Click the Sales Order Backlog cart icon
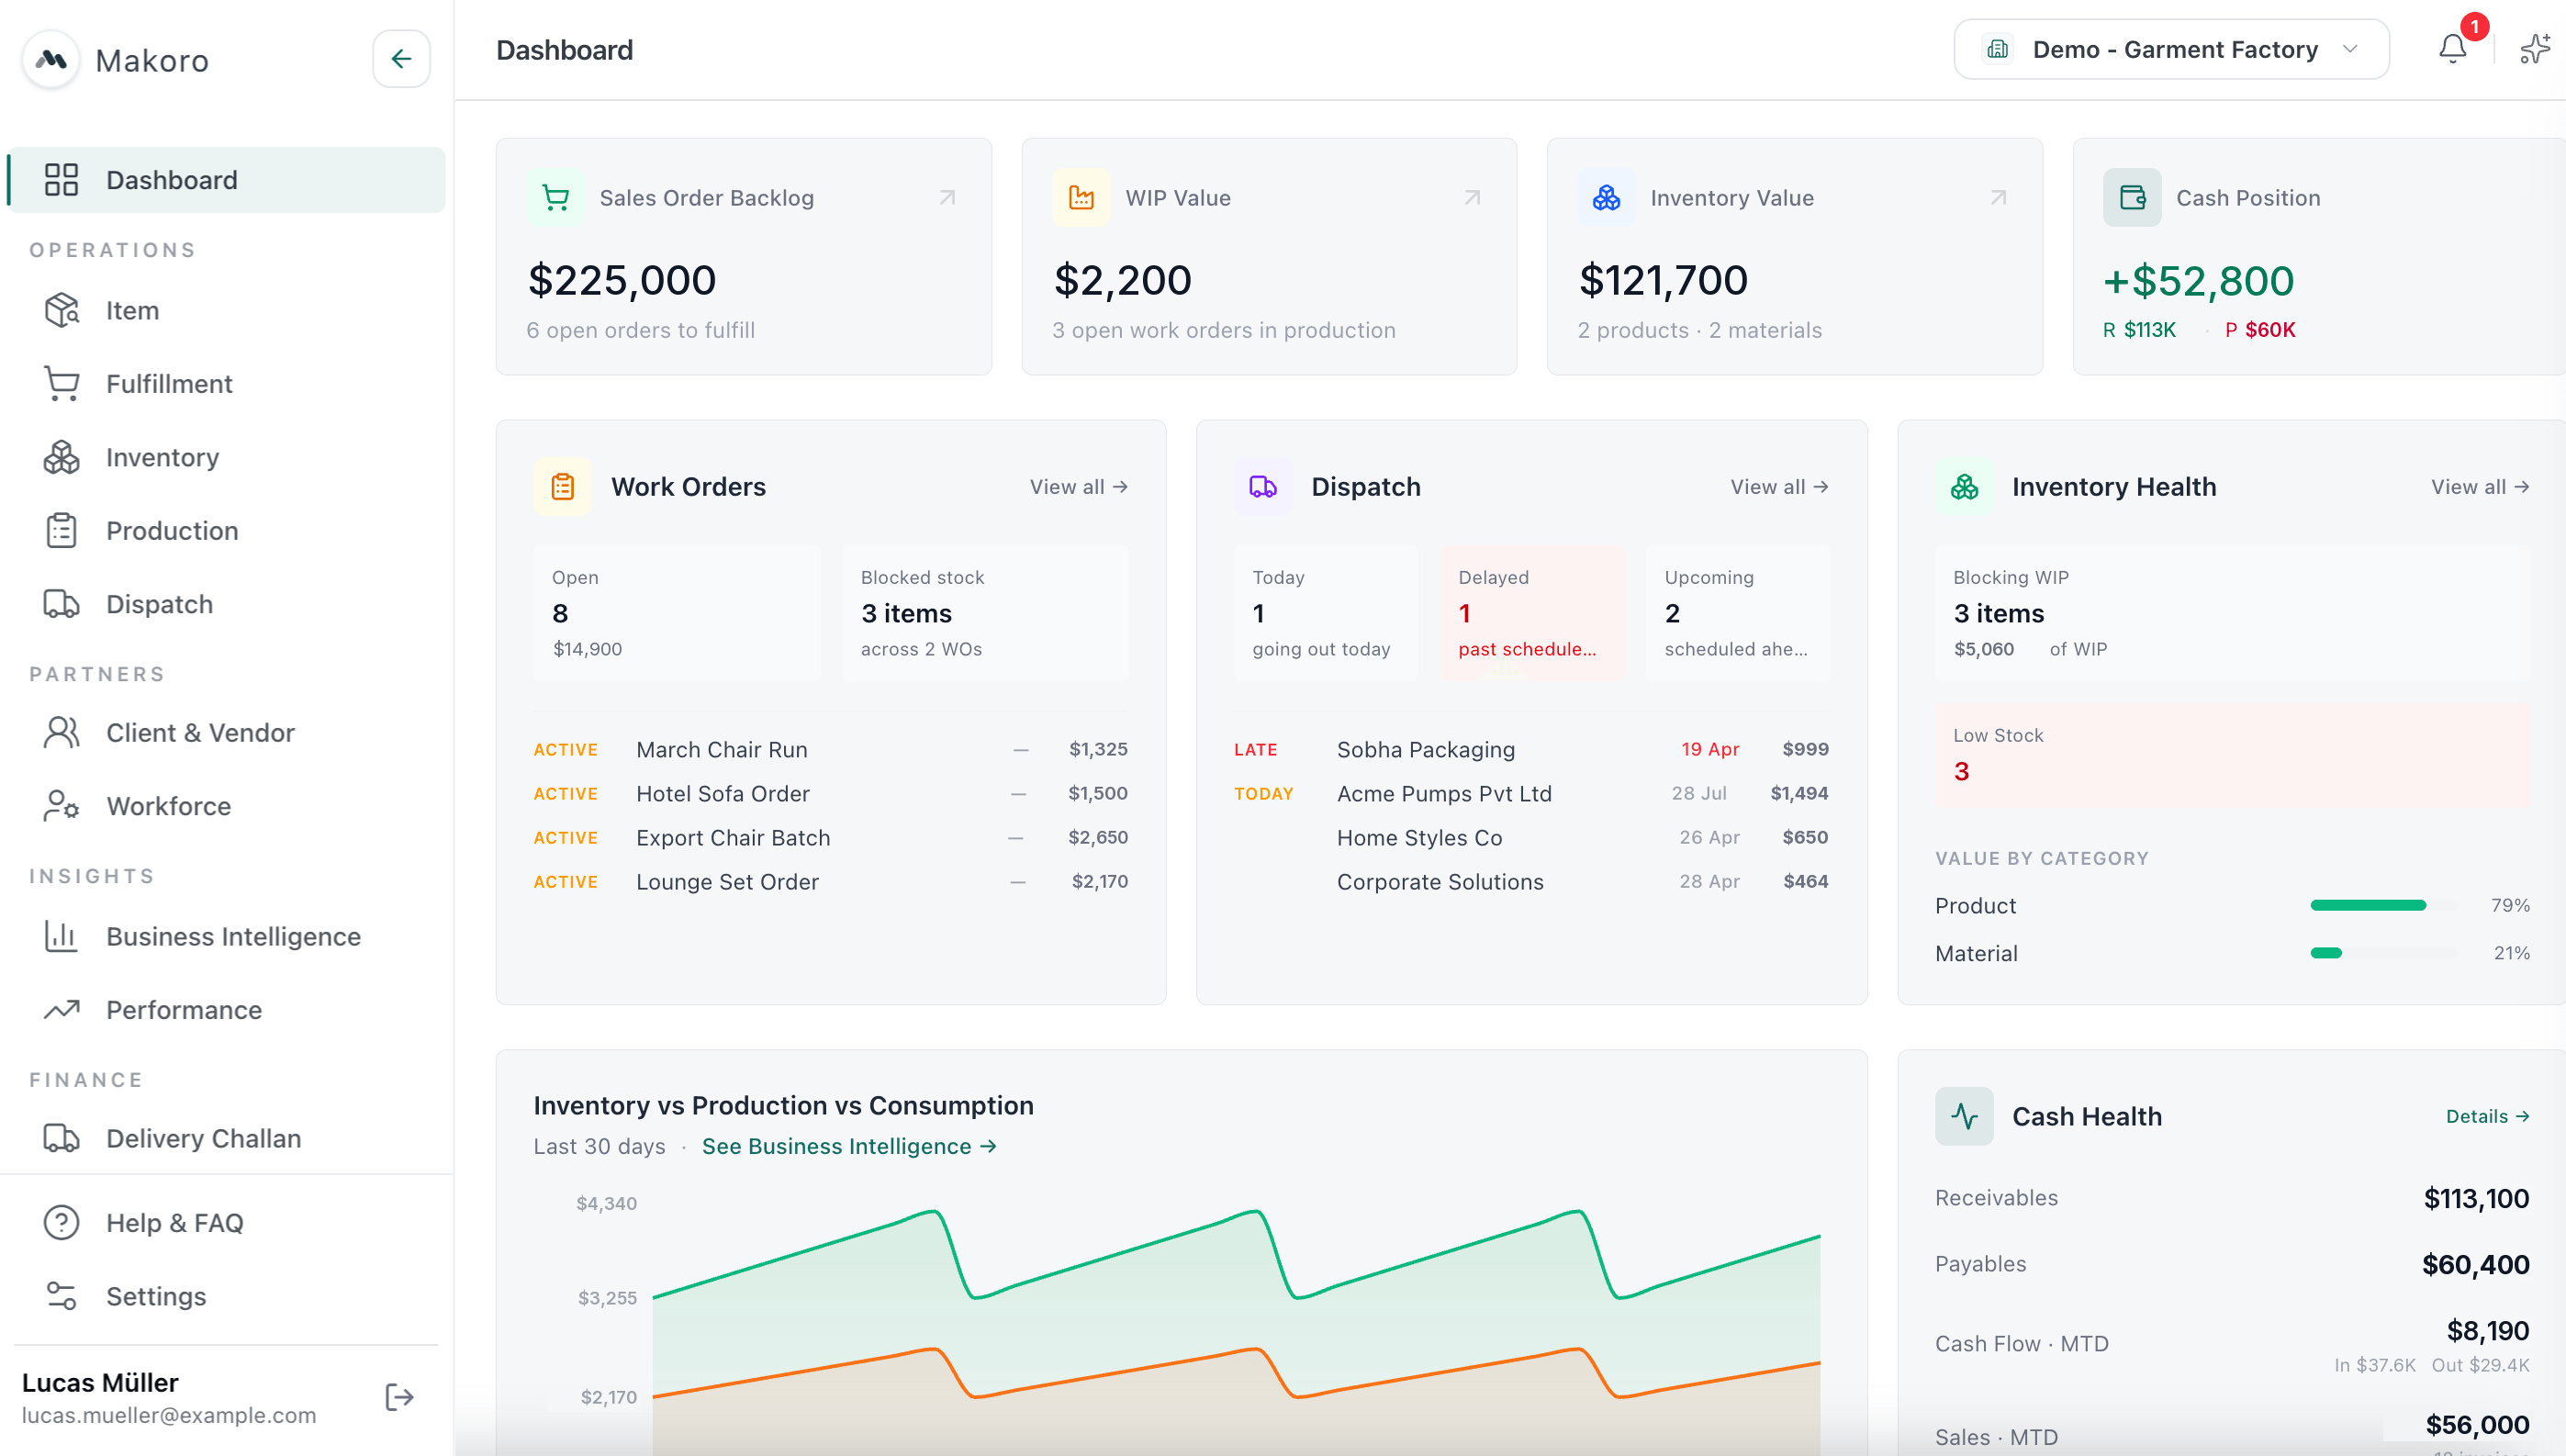This screenshot has height=1456, width=2566. click(x=556, y=197)
